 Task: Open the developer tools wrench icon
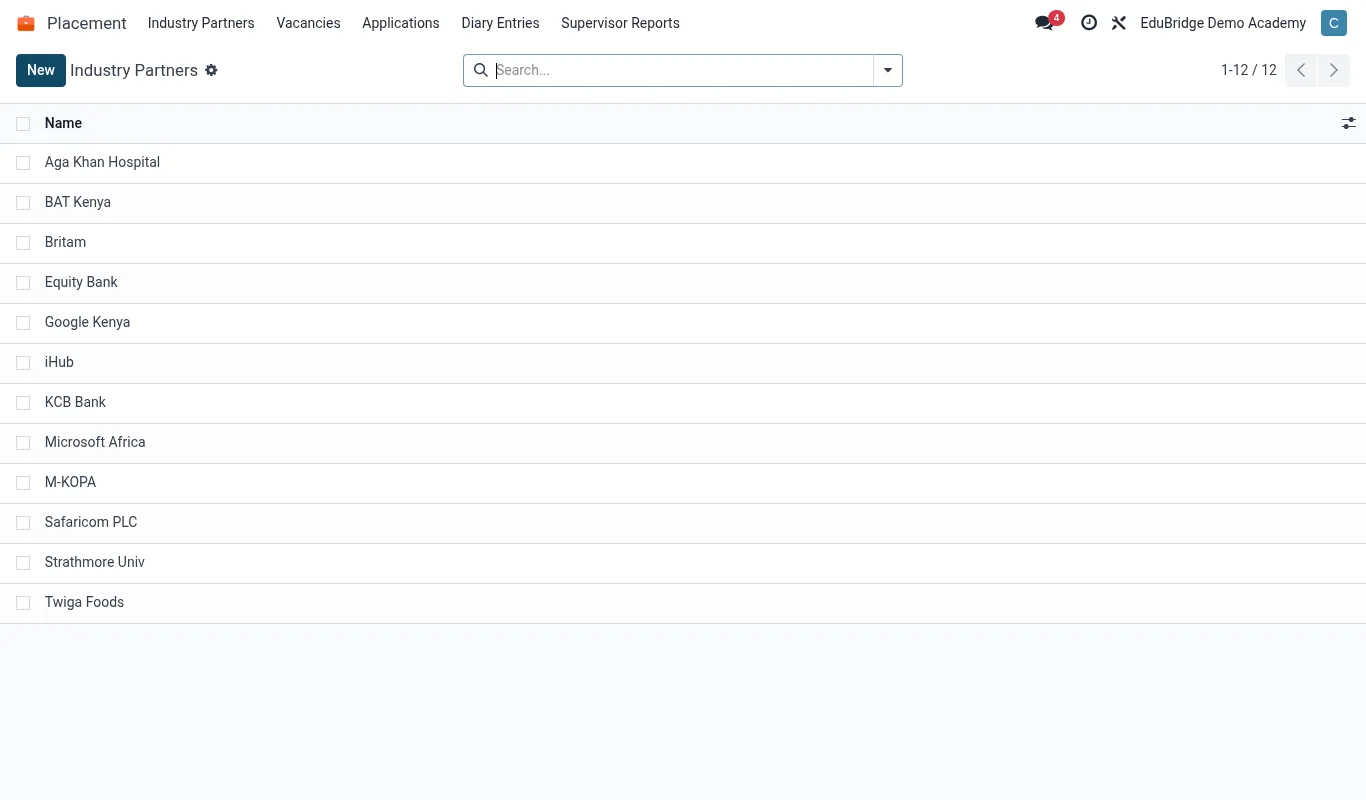point(1119,22)
